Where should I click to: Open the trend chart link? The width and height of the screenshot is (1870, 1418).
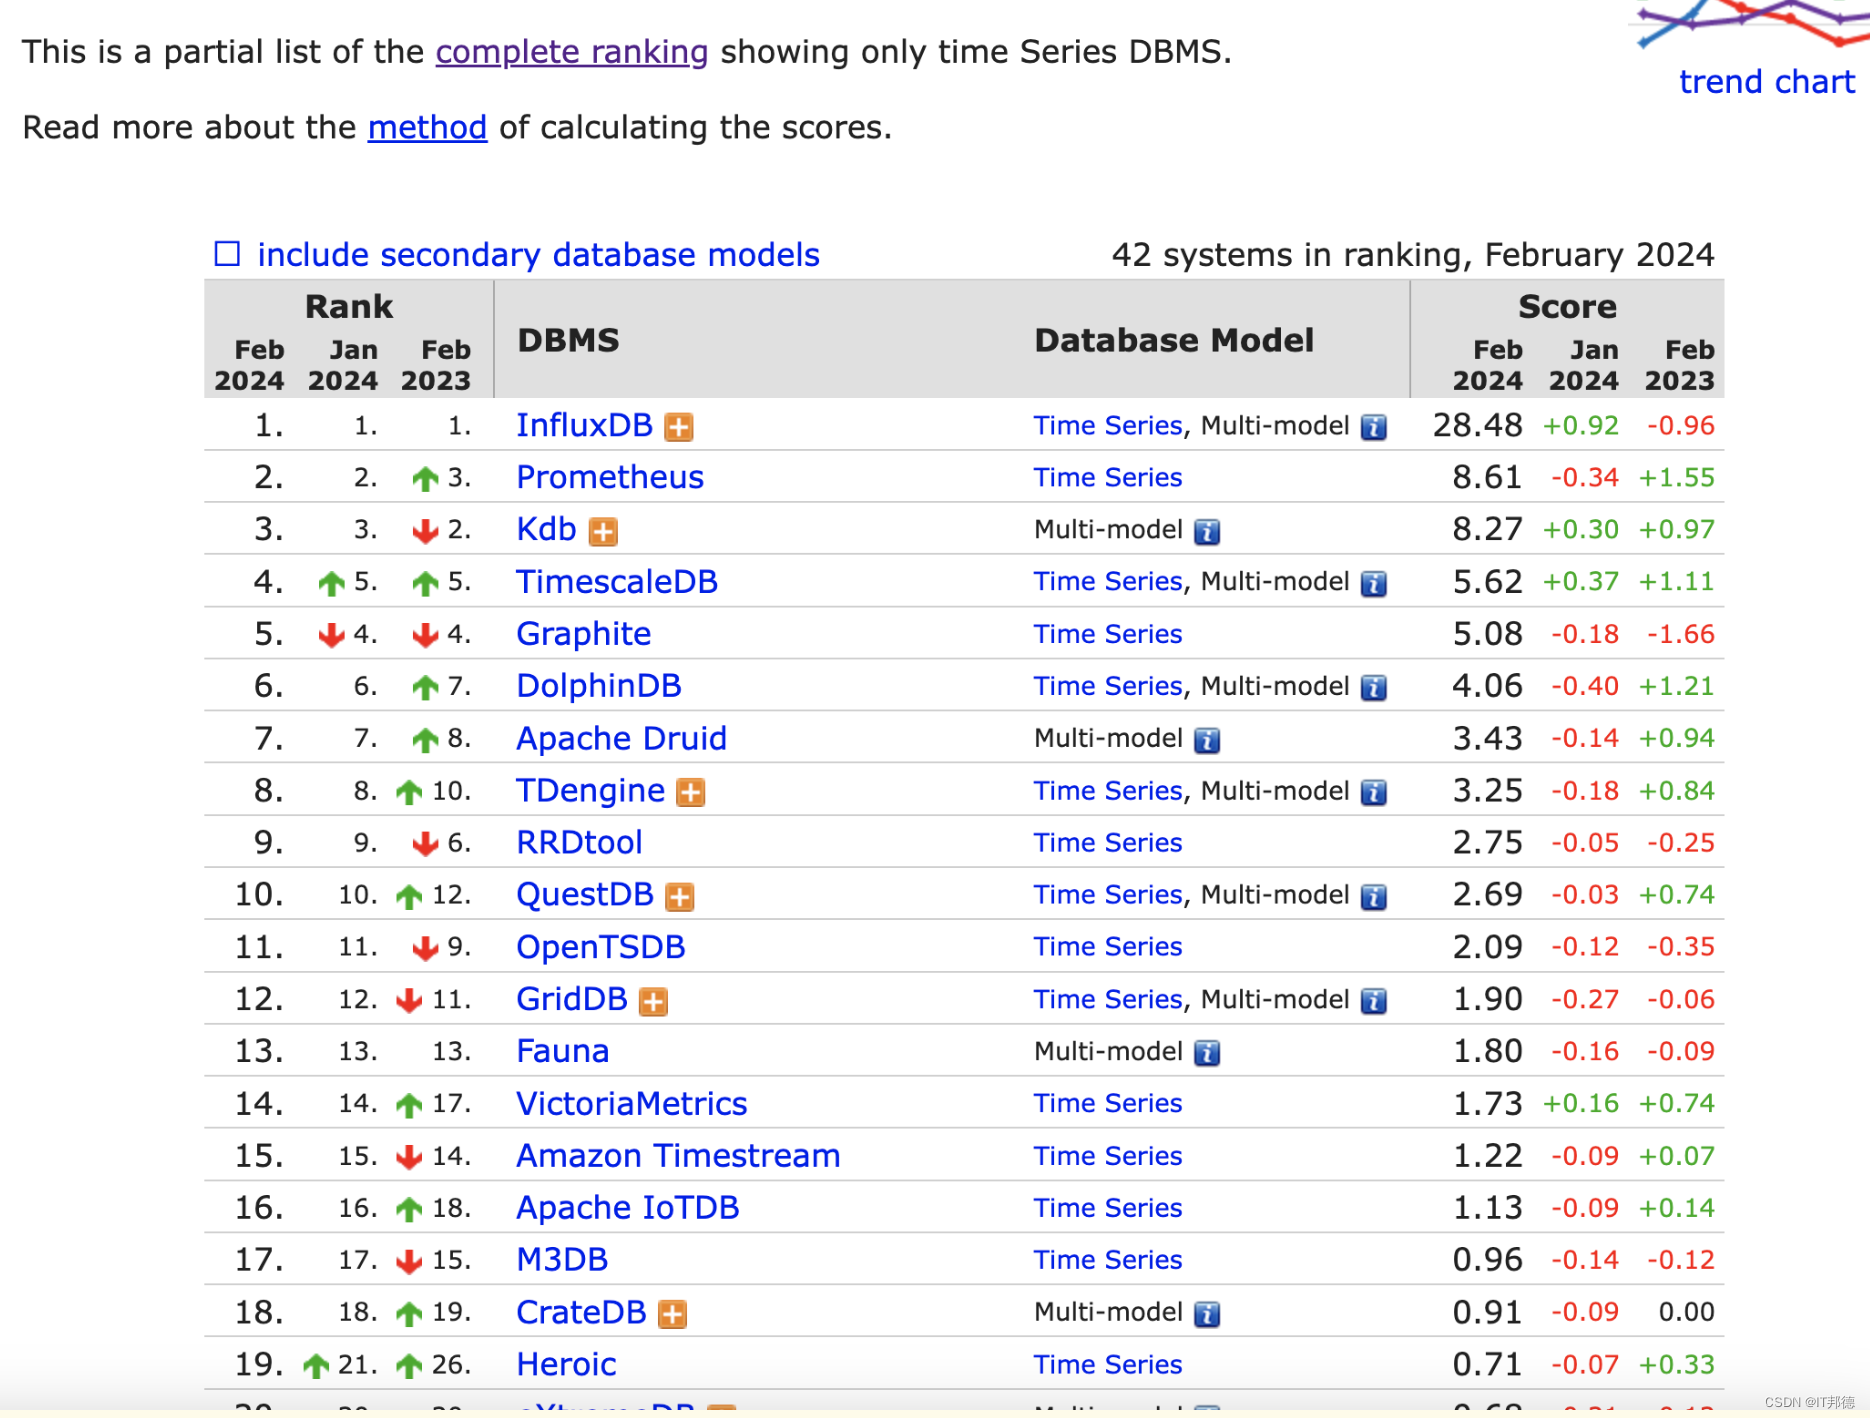(x=1767, y=81)
